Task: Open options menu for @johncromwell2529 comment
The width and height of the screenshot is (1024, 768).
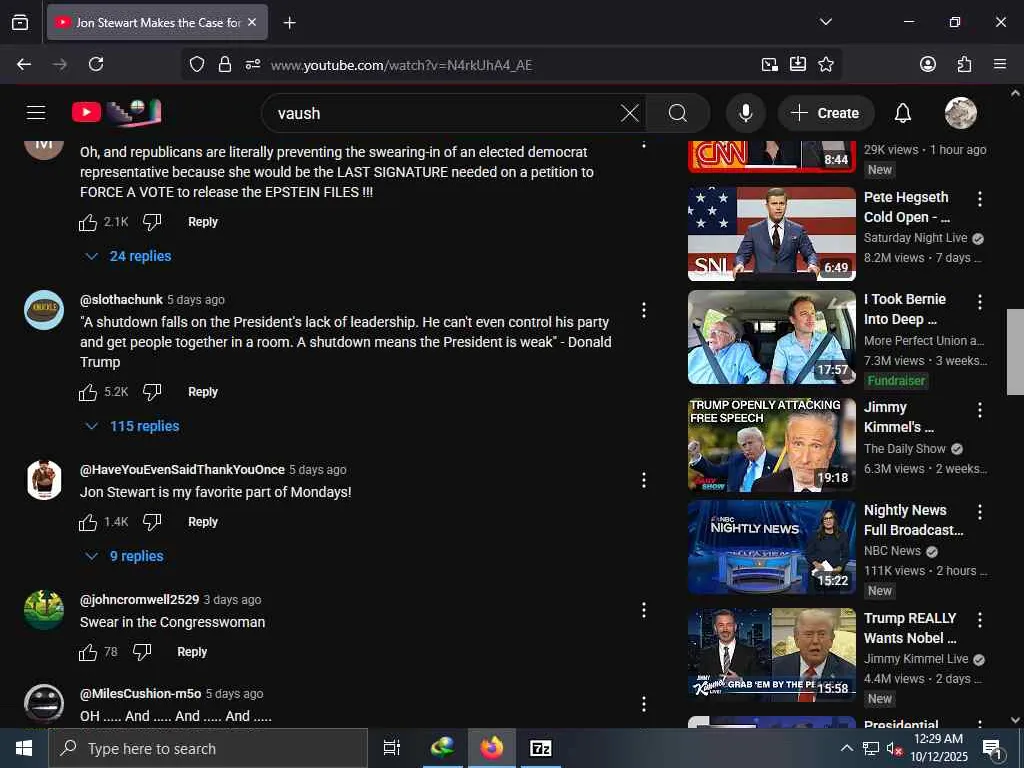Action: point(644,610)
